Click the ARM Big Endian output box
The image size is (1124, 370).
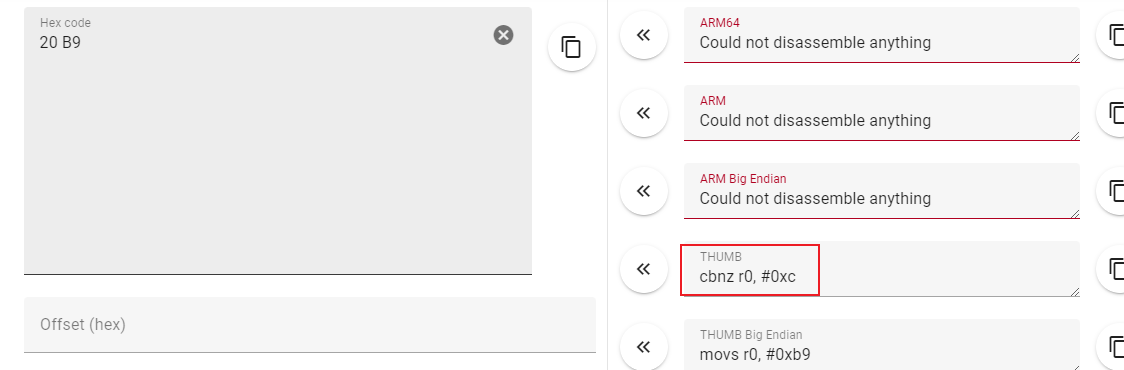pos(882,191)
